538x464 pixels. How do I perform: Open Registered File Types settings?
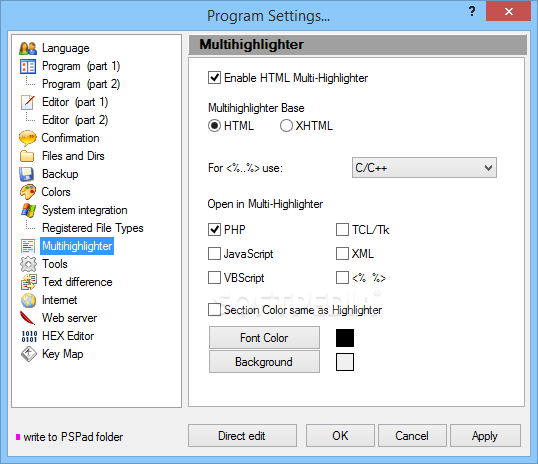[93, 228]
